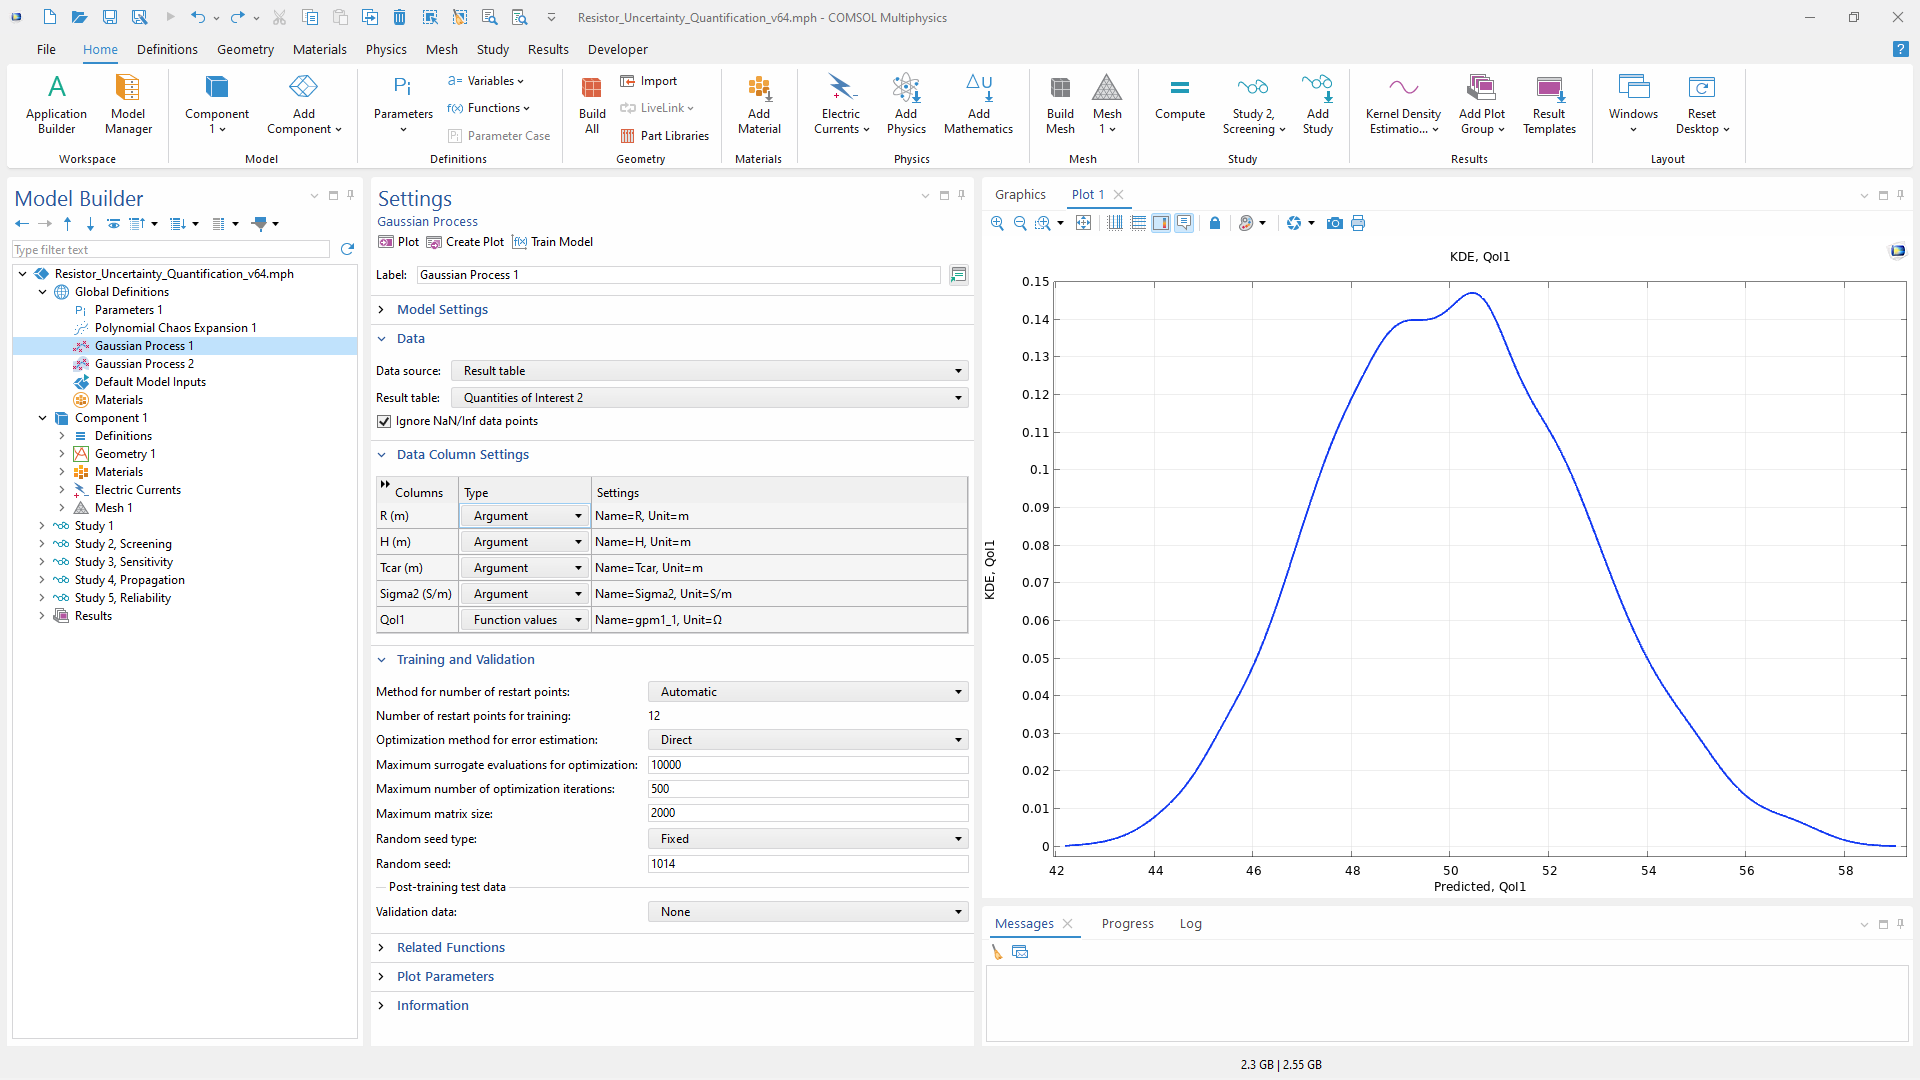The height and width of the screenshot is (1080, 1920).
Task: Toggle the plot lock icon
Action: coord(1214,223)
